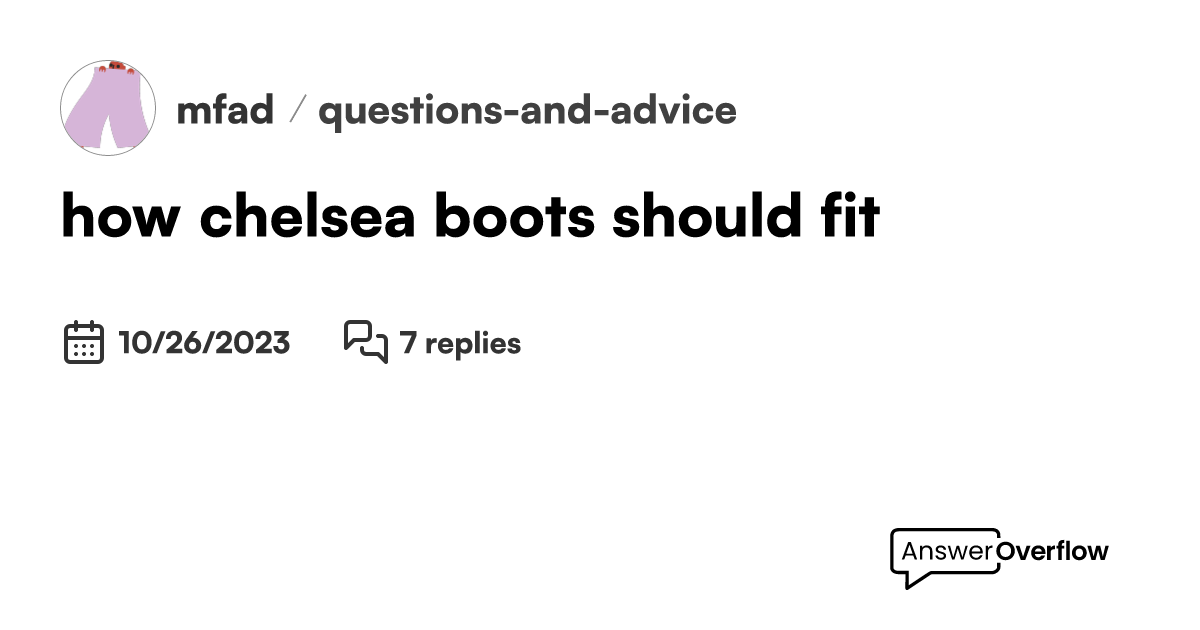Click the tail of the AnswerOverflow bubble
The height and width of the screenshot is (630, 1200).
[912, 580]
